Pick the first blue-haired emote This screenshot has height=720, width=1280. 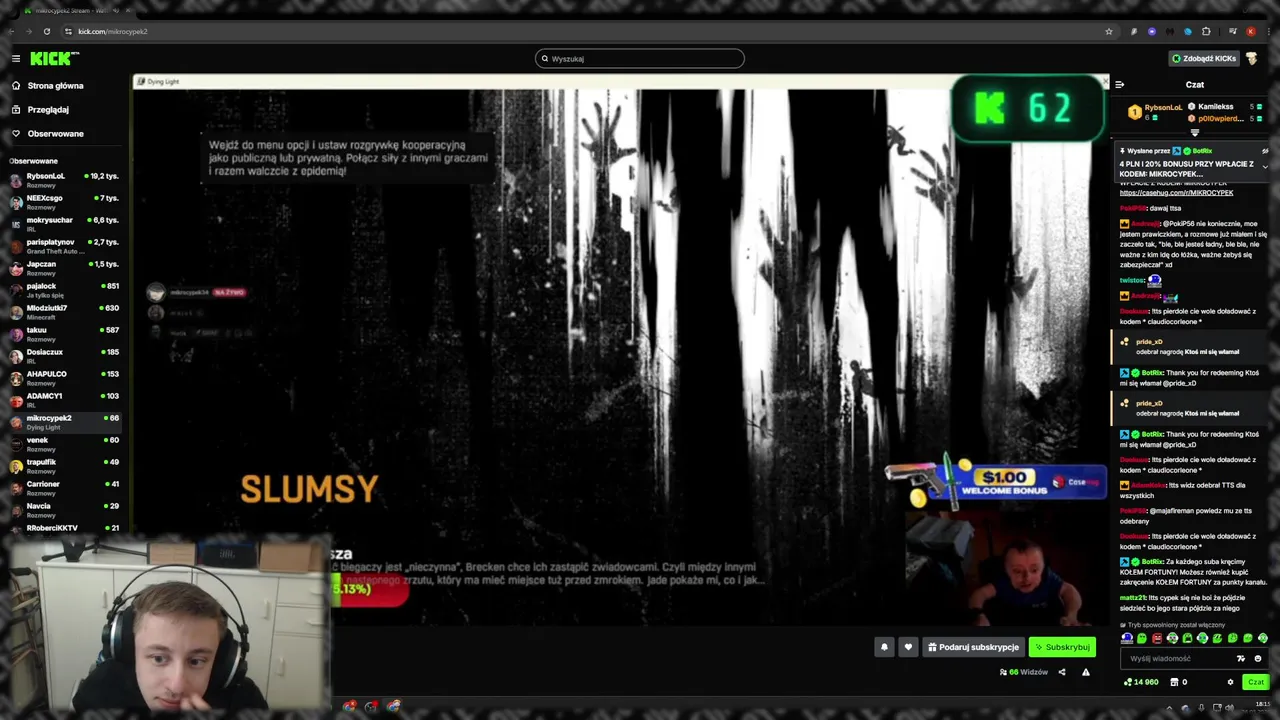[x=1127, y=638]
